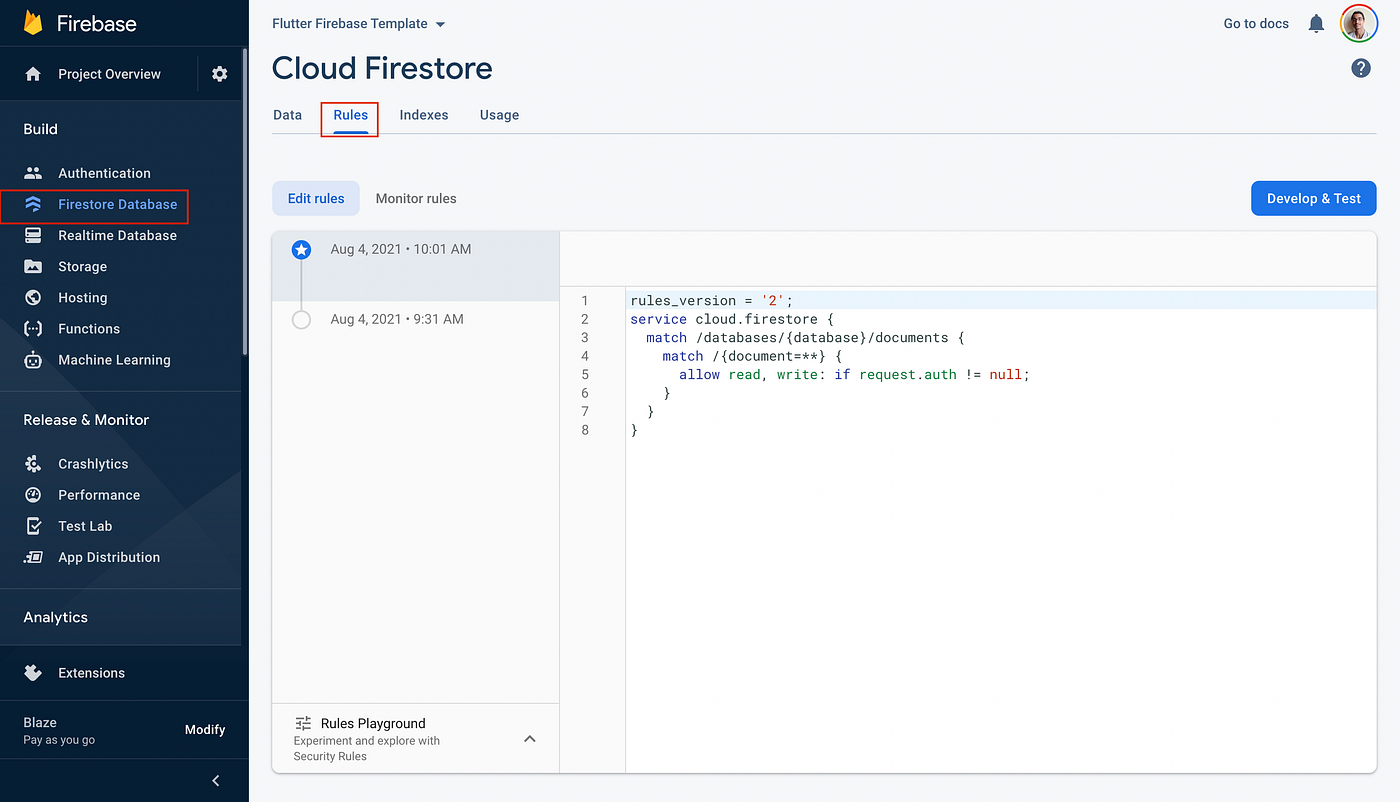Click the Go to docs link
The height and width of the screenshot is (802, 1400).
pyautogui.click(x=1255, y=23)
